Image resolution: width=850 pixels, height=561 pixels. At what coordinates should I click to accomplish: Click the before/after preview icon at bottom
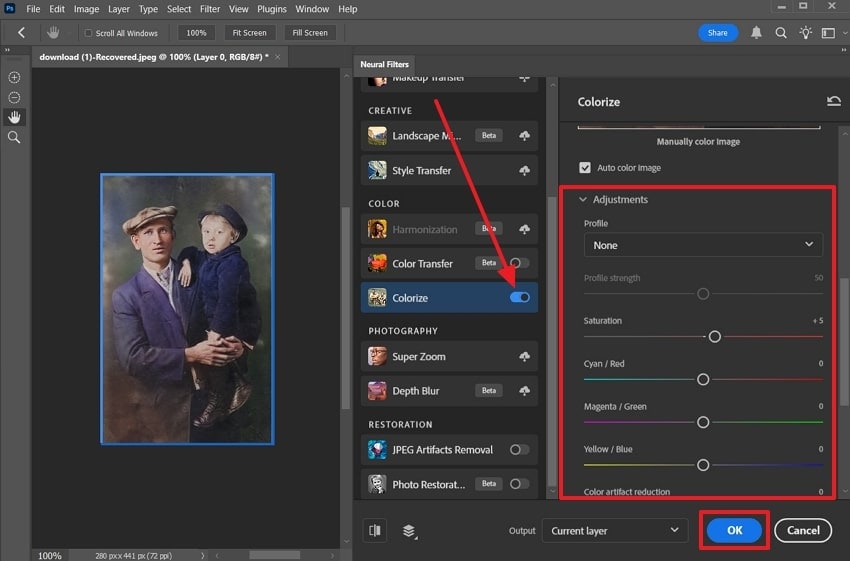[374, 531]
